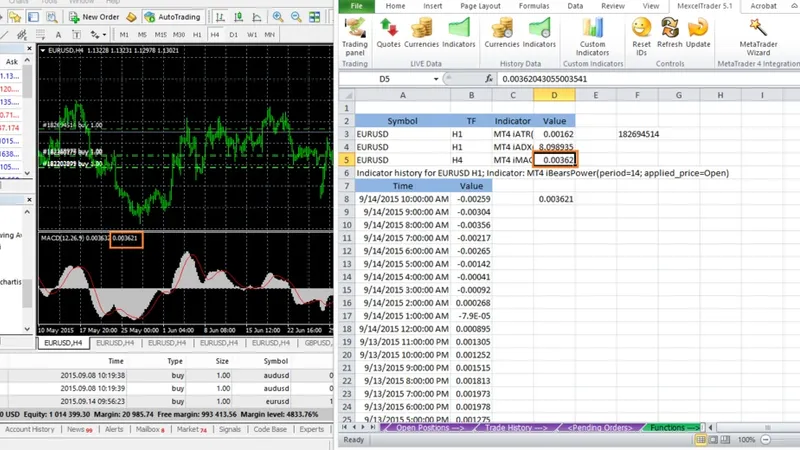Screen dimensions: 800x450
Task: Select the text label A drawing tool
Action: [58, 35]
